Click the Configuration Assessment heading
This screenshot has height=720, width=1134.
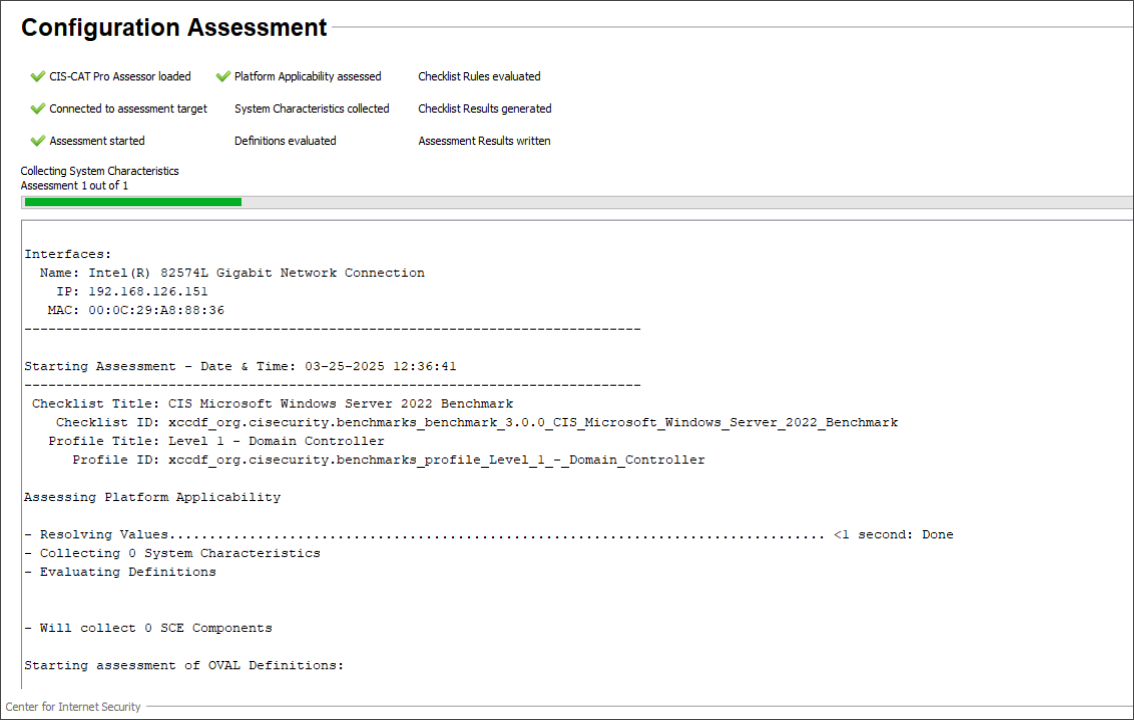click(174, 28)
